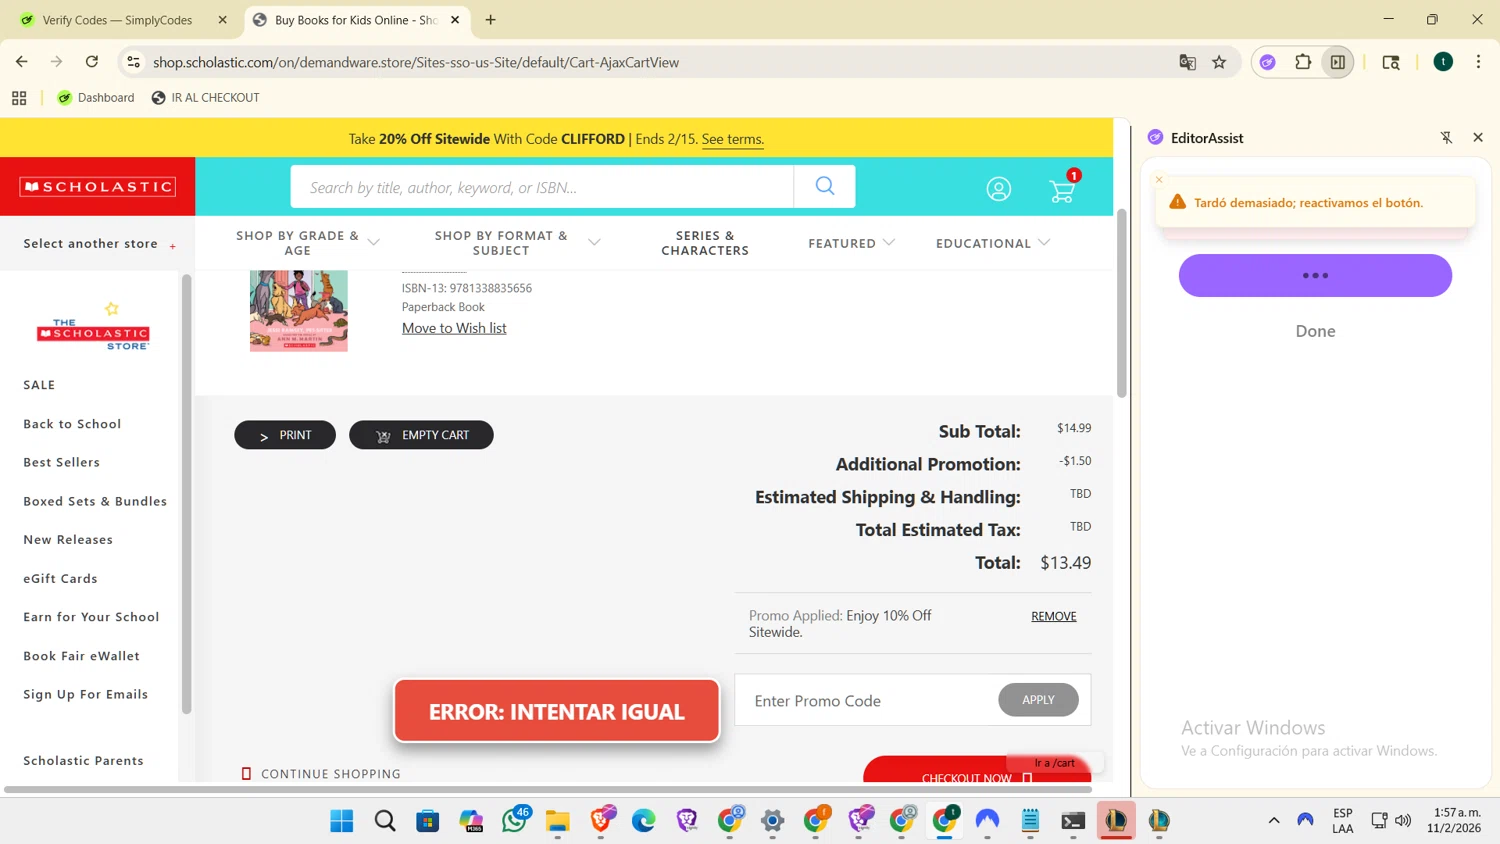Image resolution: width=1500 pixels, height=844 pixels.
Task: Open WhatsApp from taskbar
Action: click(x=515, y=821)
